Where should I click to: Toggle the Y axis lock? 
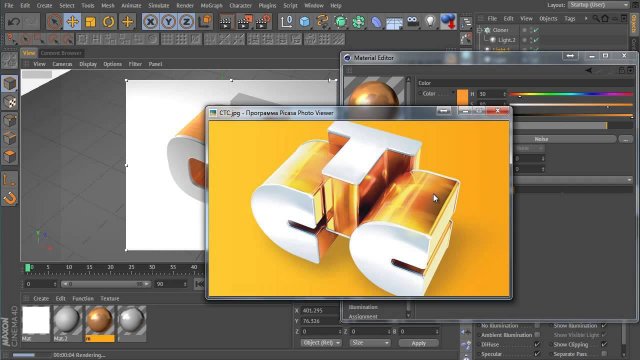[168, 22]
